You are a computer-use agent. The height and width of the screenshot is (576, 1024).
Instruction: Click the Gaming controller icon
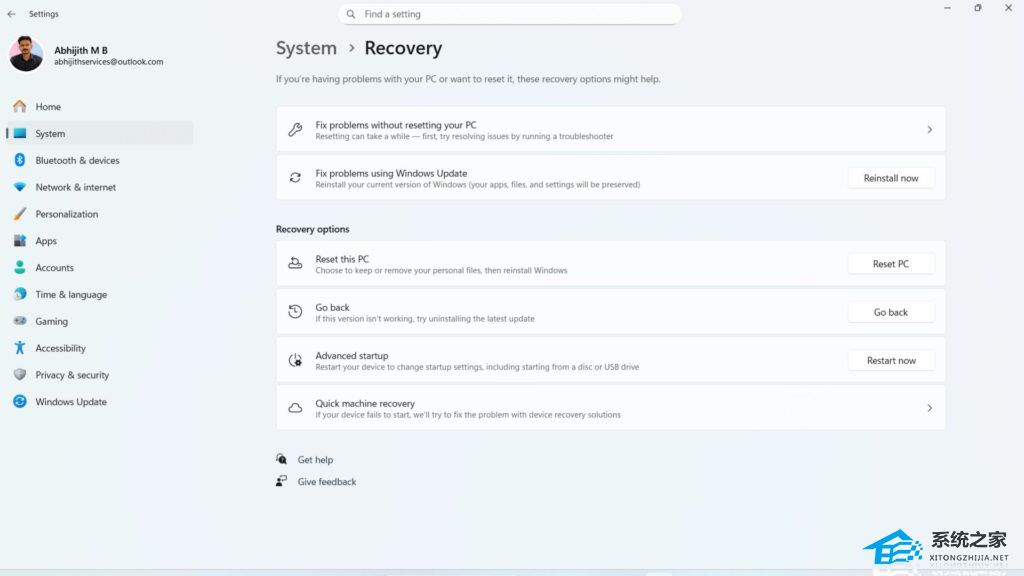(19, 321)
